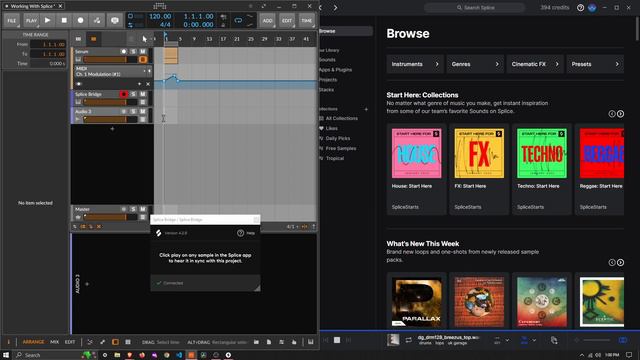Open the project file icon in Bitwig footer
640x360 pixels.
tap(269, 342)
